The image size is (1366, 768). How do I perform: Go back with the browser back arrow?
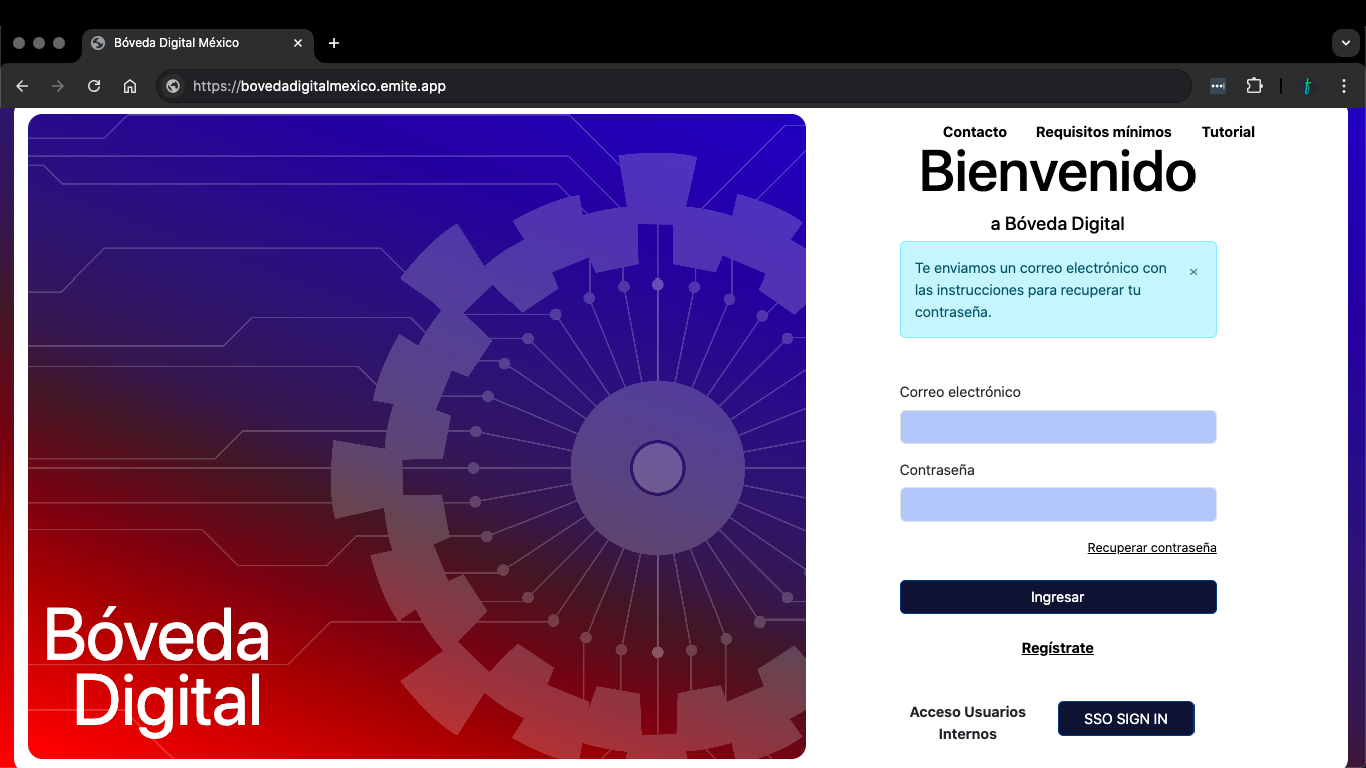pos(22,86)
